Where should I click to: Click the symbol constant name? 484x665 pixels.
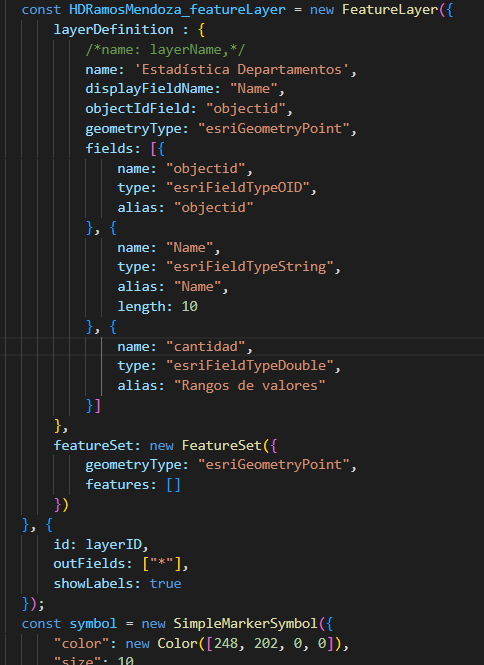(93, 624)
